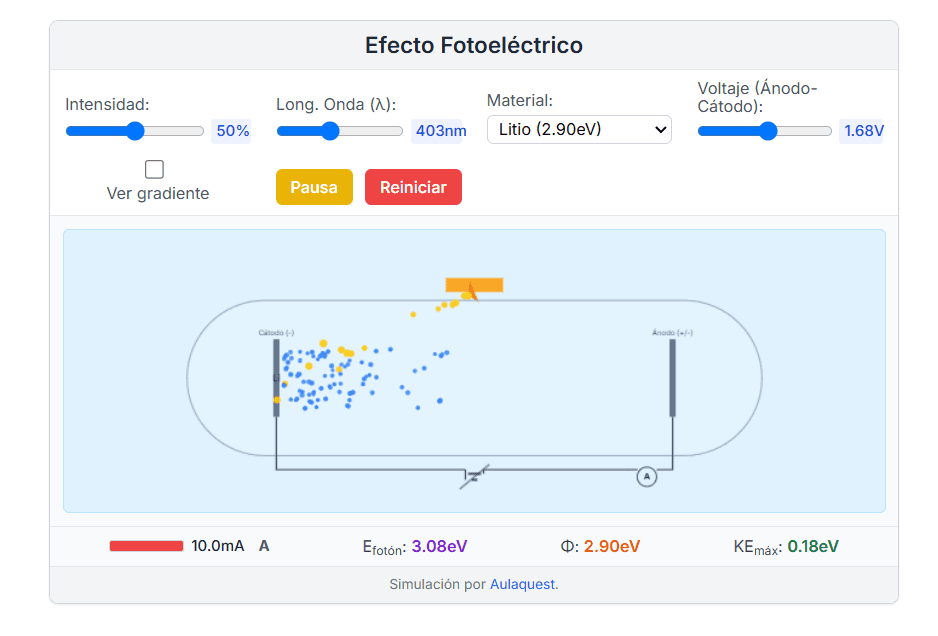Viewport: 938px width, 636px height.
Task: Click the anode plate in the tube
Action: [672, 377]
